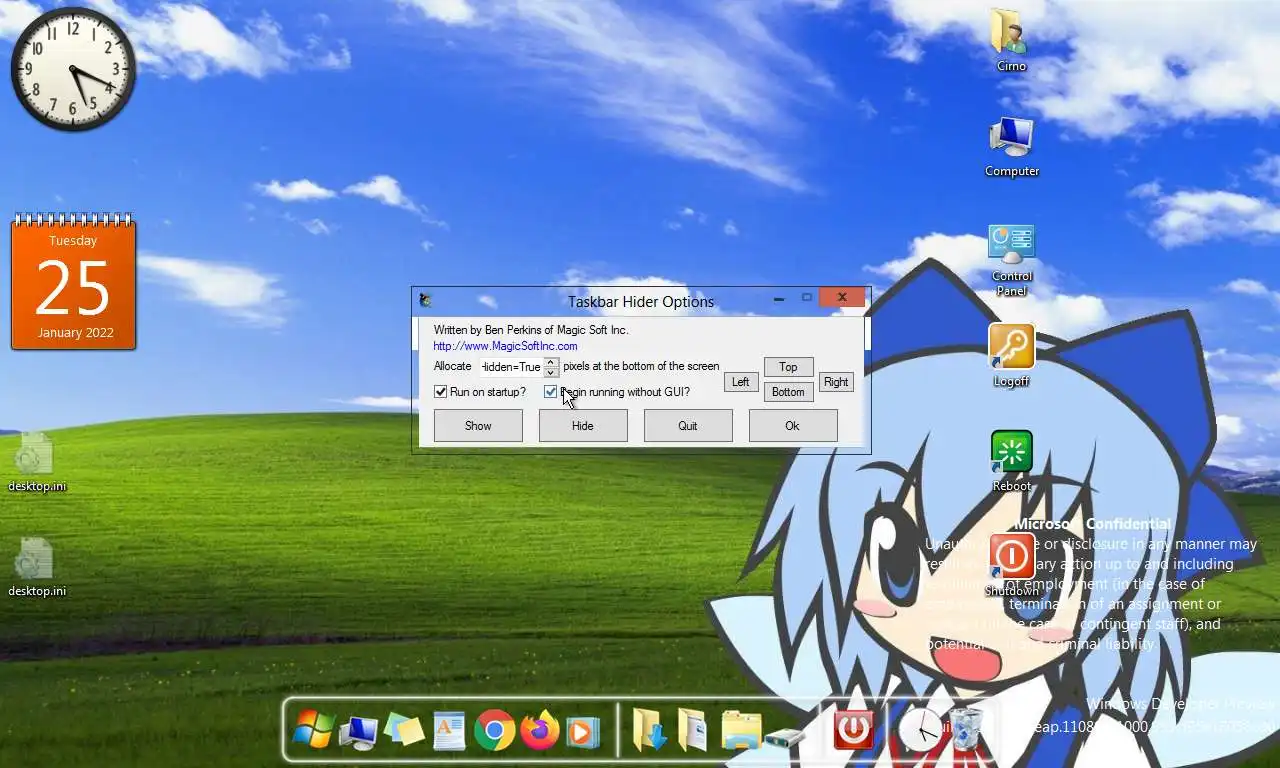This screenshot has height=768, width=1280.
Task: Click the drive icon in the dock
Action: pos(785,738)
